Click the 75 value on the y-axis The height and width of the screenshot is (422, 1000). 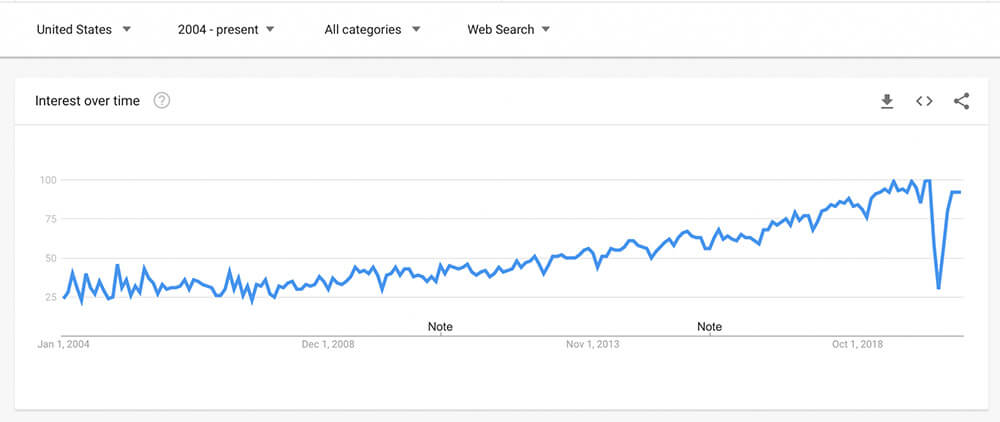52,219
